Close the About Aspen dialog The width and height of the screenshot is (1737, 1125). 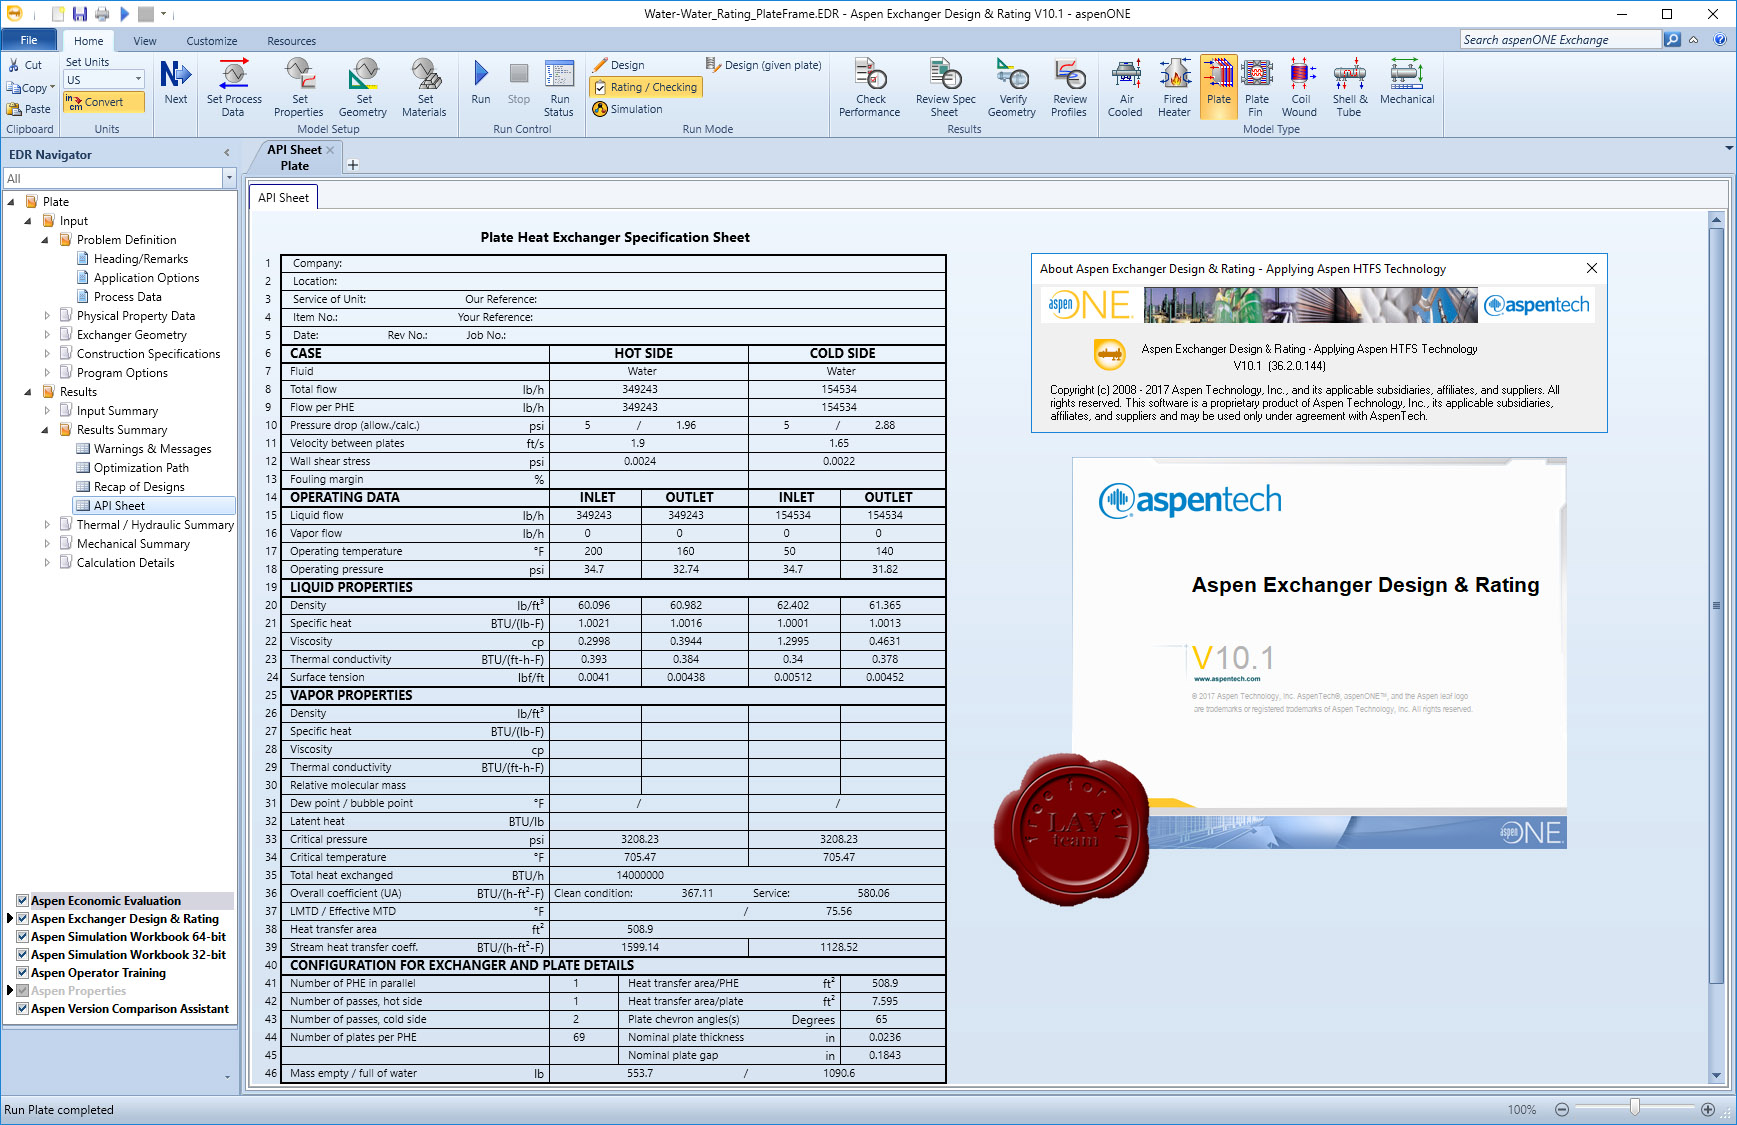[x=1592, y=268]
